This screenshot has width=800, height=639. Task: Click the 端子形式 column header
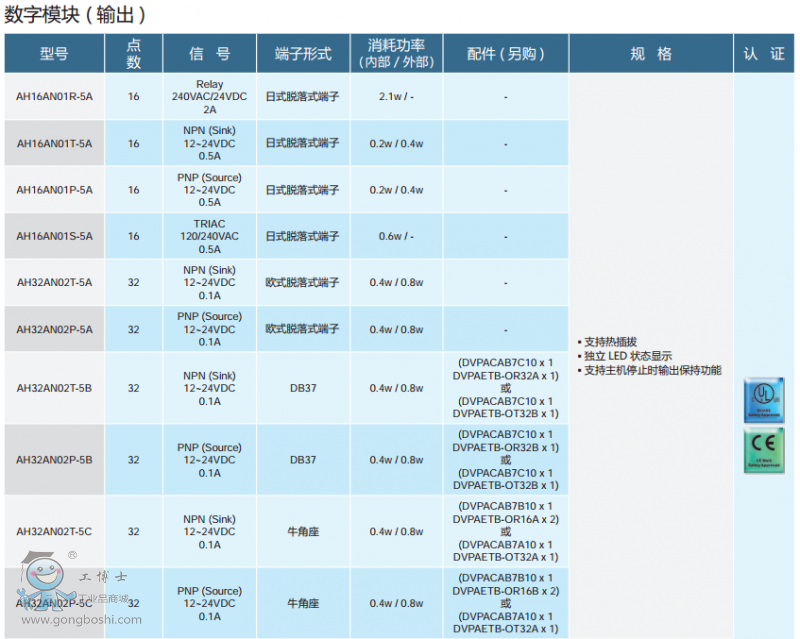pos(302,54)
